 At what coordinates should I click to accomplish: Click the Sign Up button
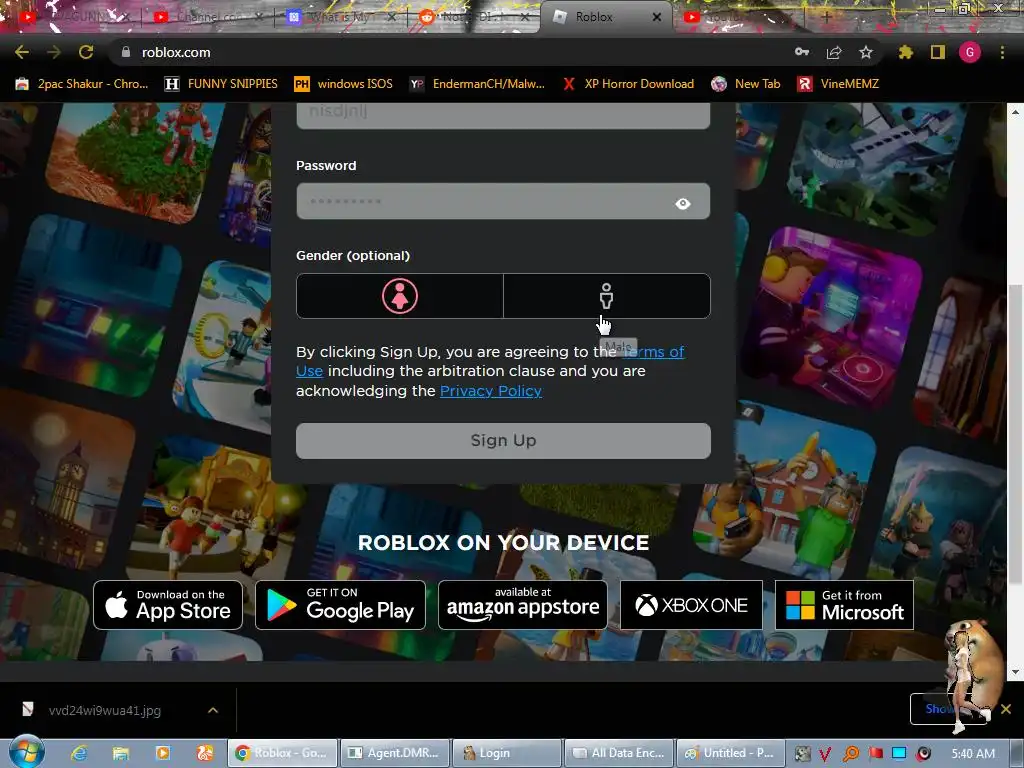click(x=503, y=440)
